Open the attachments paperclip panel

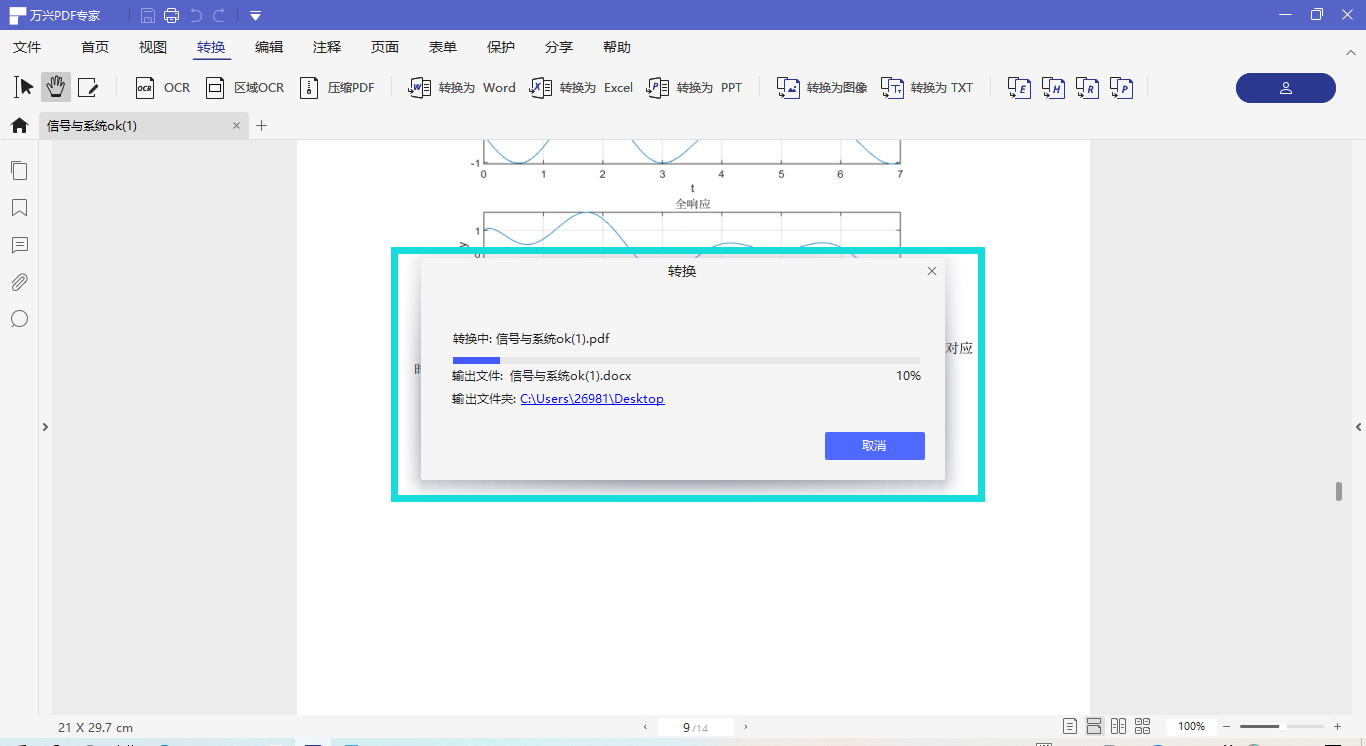pos(19,282)
